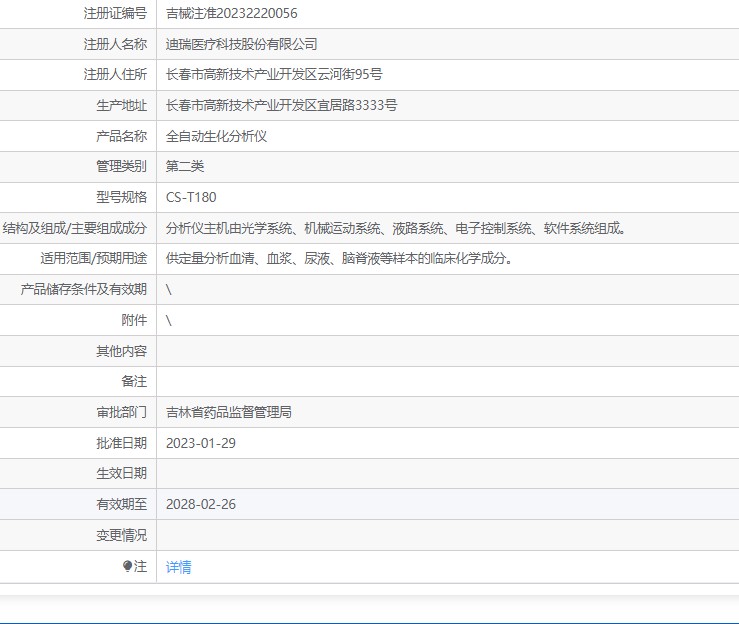
Task: Select expiry date 2028-02-26
Action: pyautogui.click(x=201, y=504)
